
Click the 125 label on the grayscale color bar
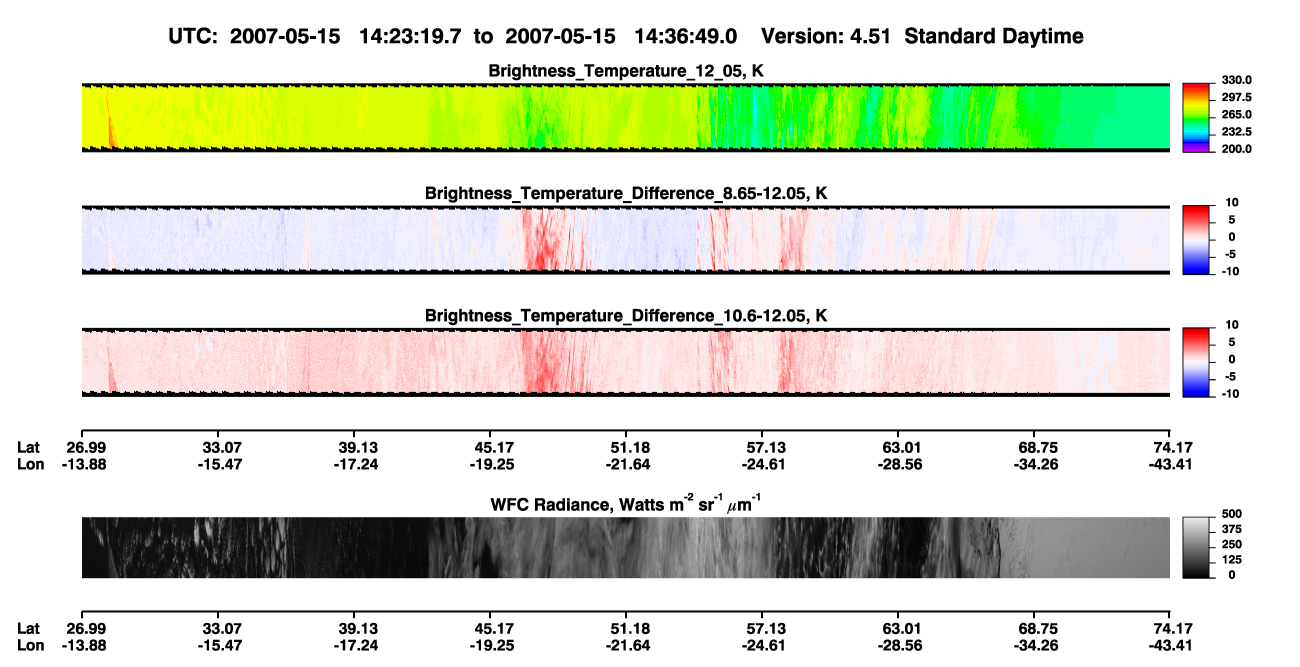point(1231,560)
